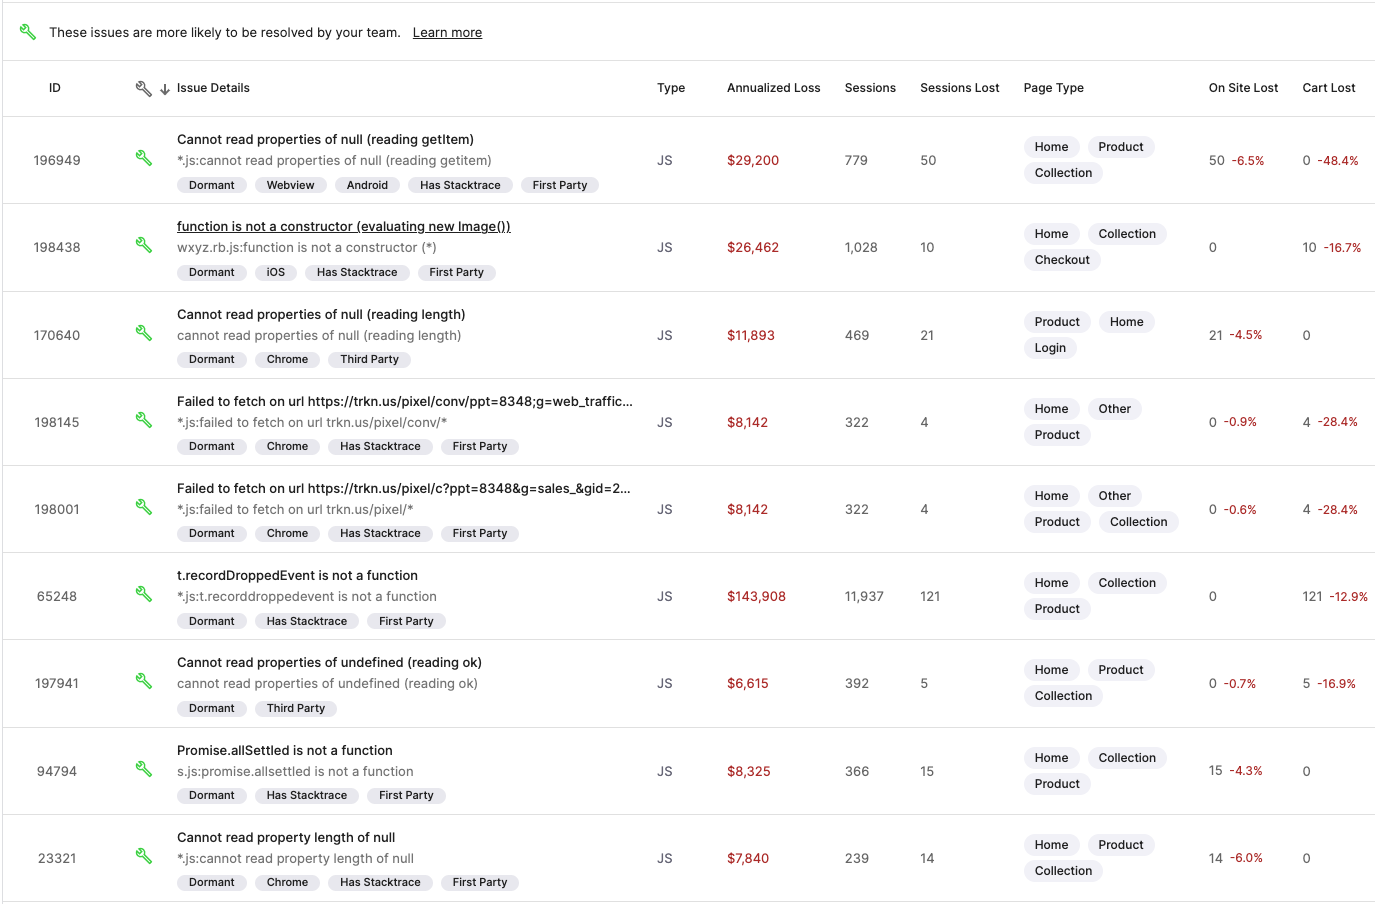Click the Has Stacktrace tag on issue 198145
Screen dimensions: 1375x904
point(380,446)
